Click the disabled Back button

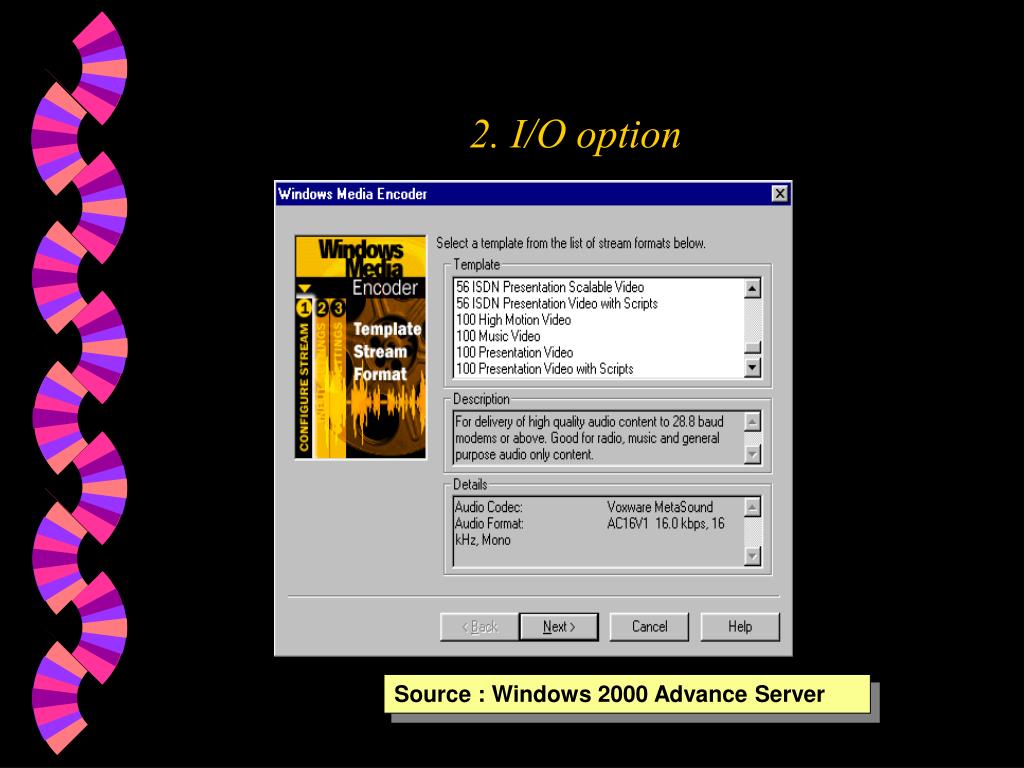(480, 627)
